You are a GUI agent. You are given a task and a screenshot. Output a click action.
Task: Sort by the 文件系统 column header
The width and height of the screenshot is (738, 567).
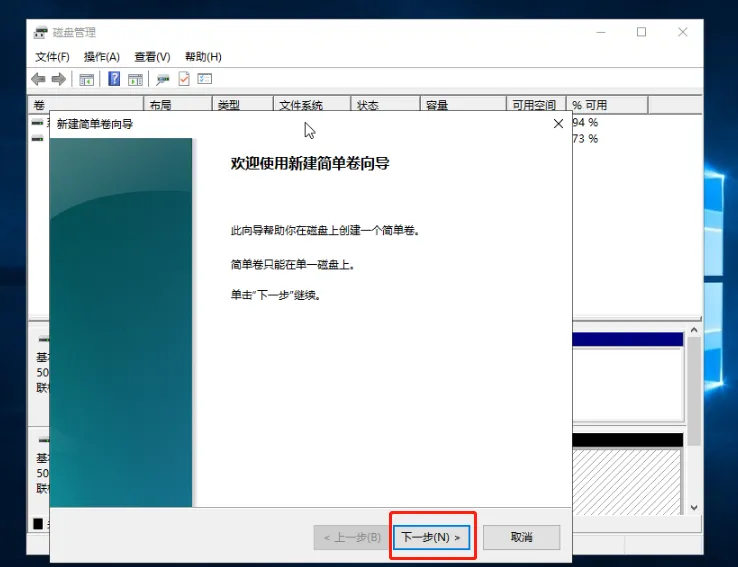pos(312,105)
